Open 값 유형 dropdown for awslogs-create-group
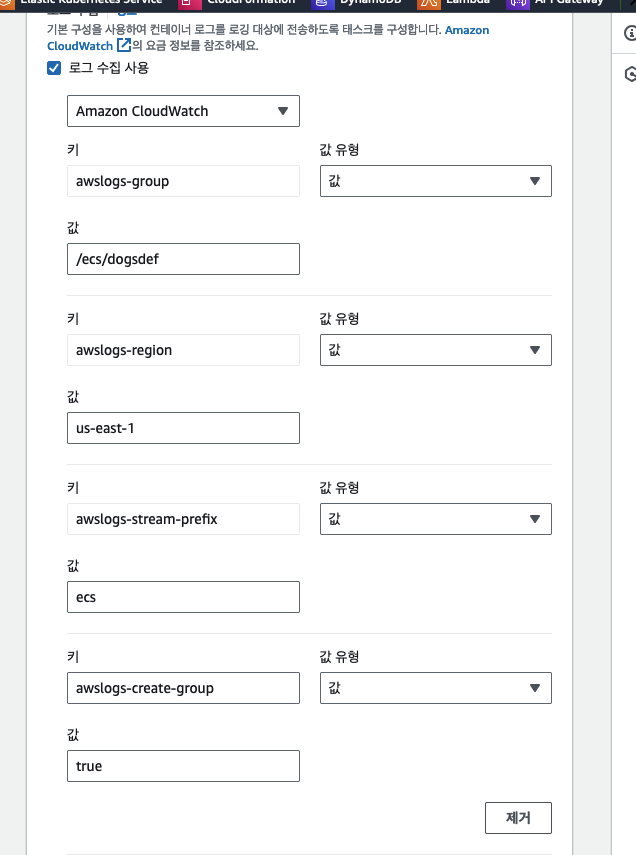This screenshot has height=855, width=636. pyautogui.click(x=436, y=688)
